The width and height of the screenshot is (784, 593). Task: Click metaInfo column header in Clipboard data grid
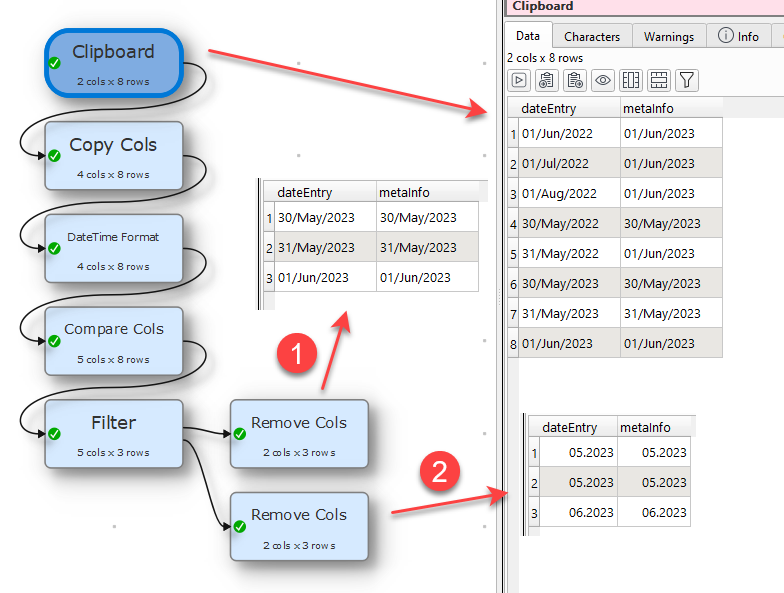click(x=672, y=108)
